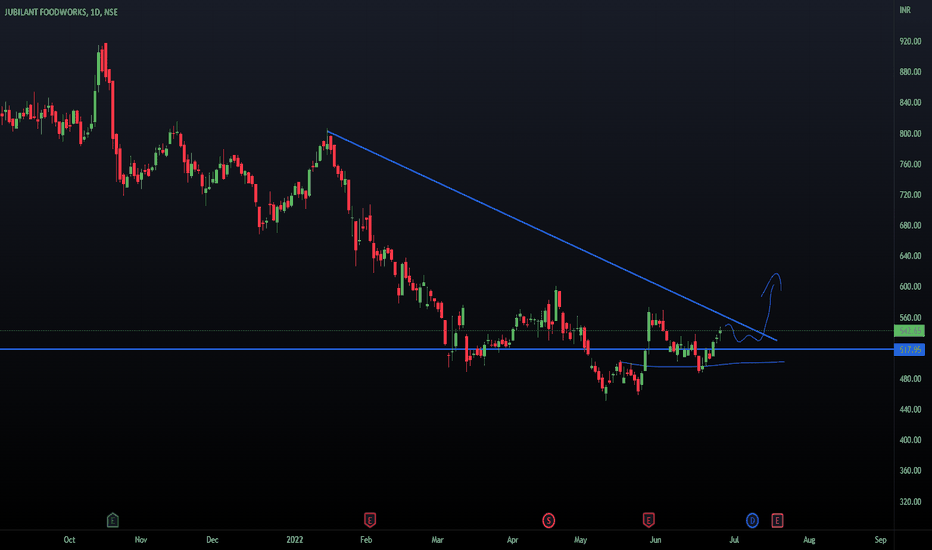The height and width of the screenshot is (550, 932).
Task: Click the Dec label on time axis
Action: click(212, 540)
